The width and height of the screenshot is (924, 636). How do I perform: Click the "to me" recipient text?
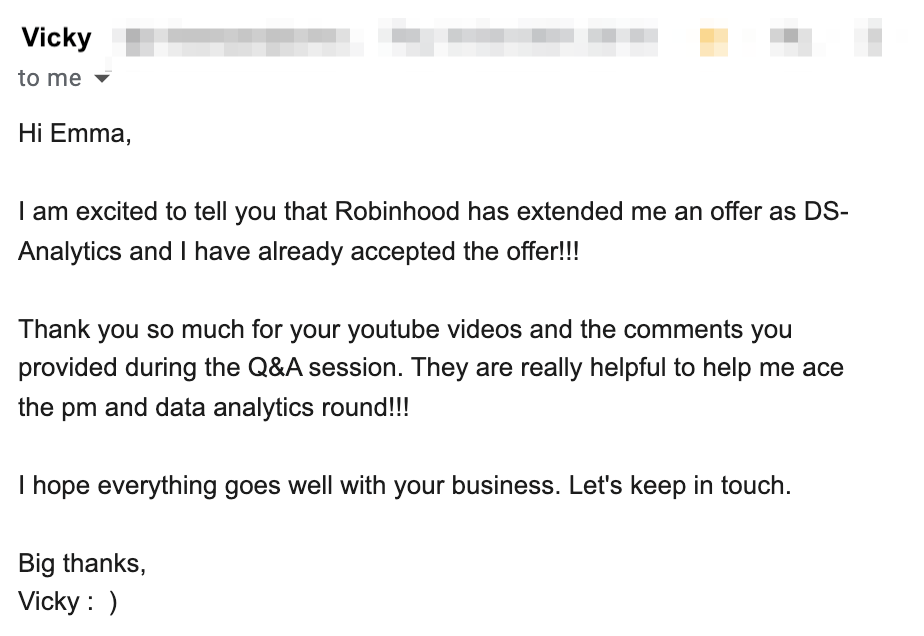click(x=50, y=78)
